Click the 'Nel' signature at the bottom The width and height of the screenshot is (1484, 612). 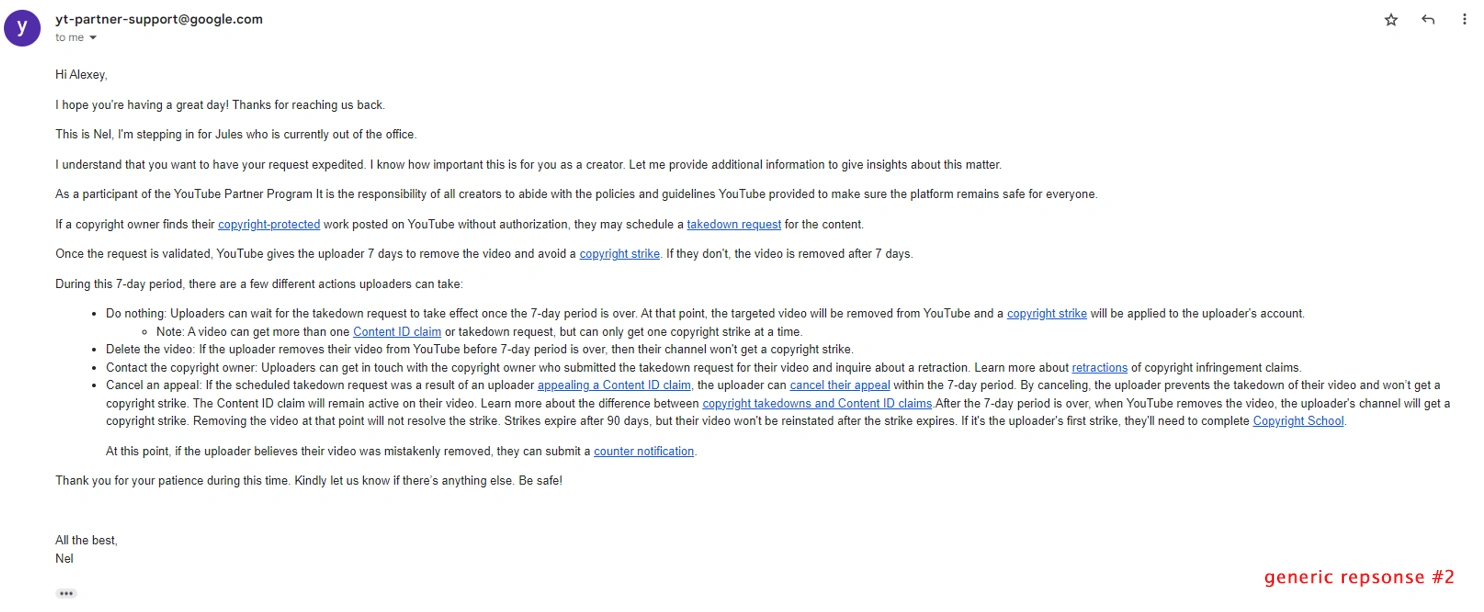pos(64,559)
